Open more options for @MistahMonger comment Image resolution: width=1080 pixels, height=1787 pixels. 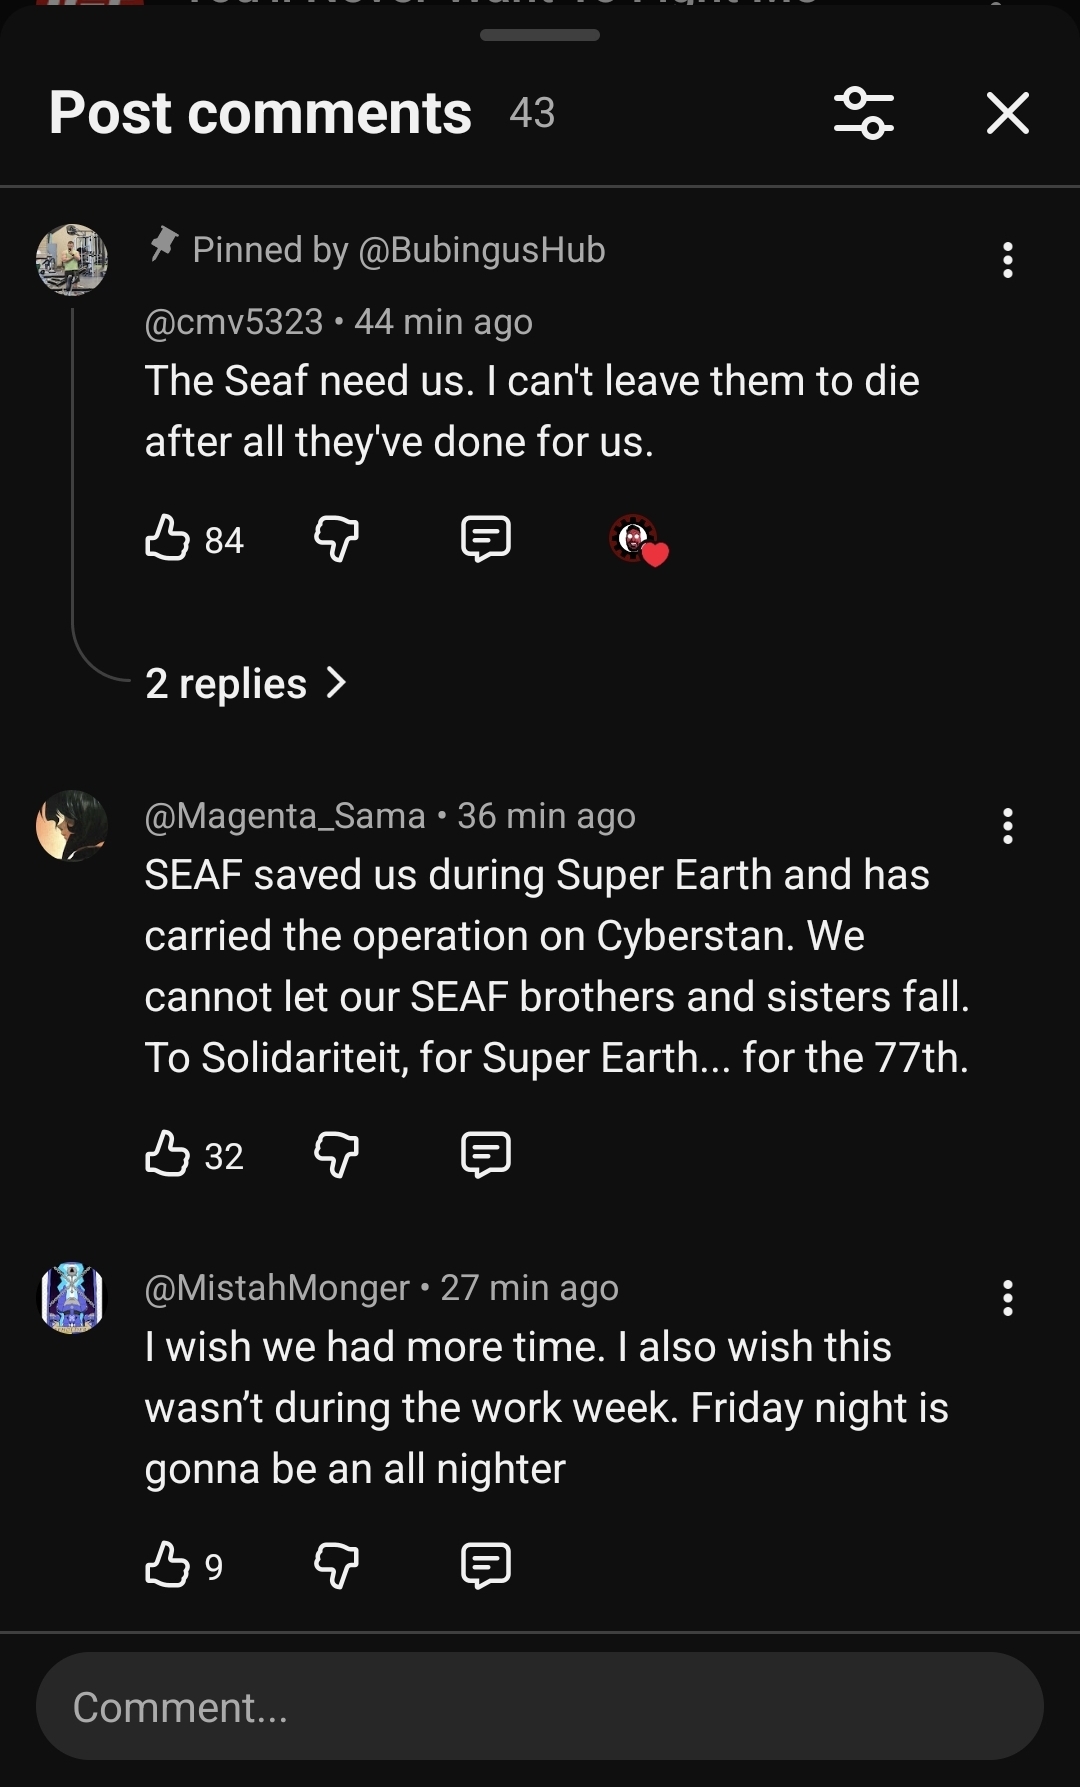tap(1007, 1298)
